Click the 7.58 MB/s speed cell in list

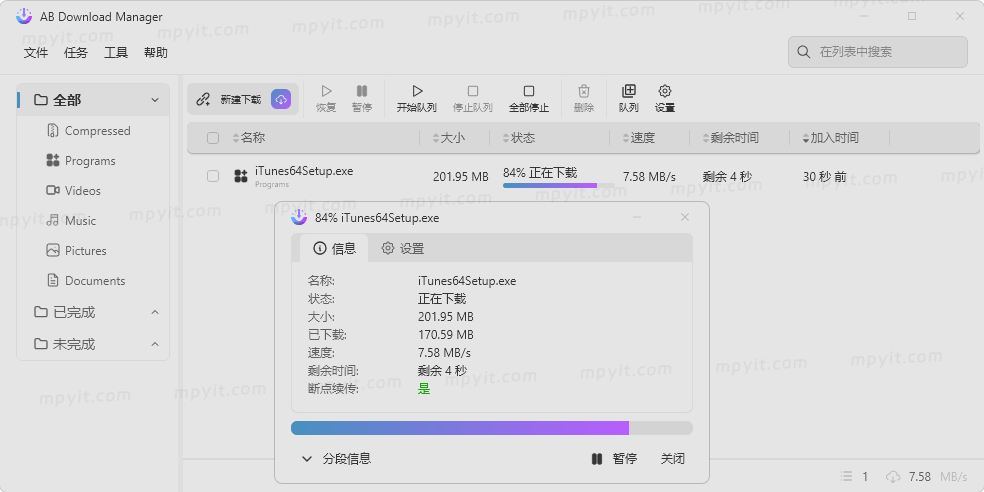pyautogui.click(x=650, y=177)
